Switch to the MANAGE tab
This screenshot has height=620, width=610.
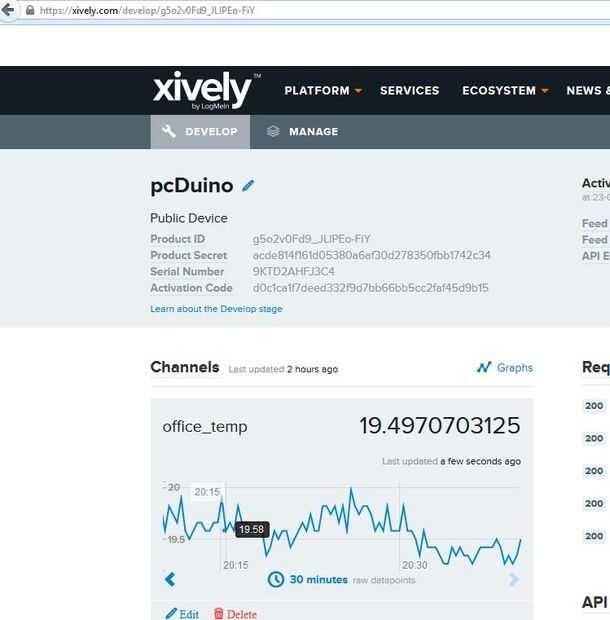(x=302, y=132)
